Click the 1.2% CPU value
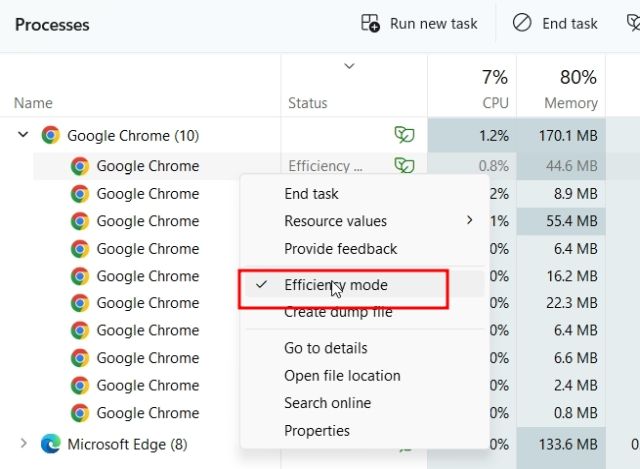The width and height of the screenshot is (640, 469). click(494, 136)
